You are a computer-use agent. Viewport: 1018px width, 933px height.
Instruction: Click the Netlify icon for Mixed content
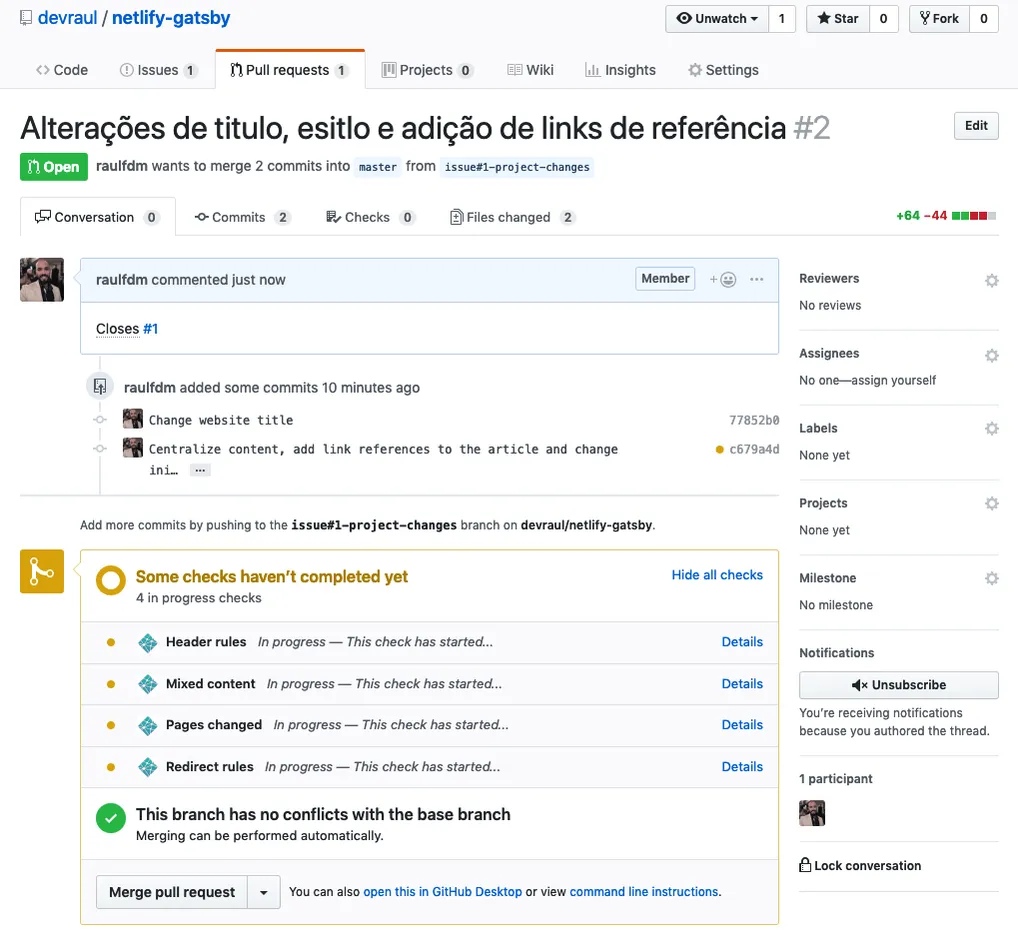[148, 684]
